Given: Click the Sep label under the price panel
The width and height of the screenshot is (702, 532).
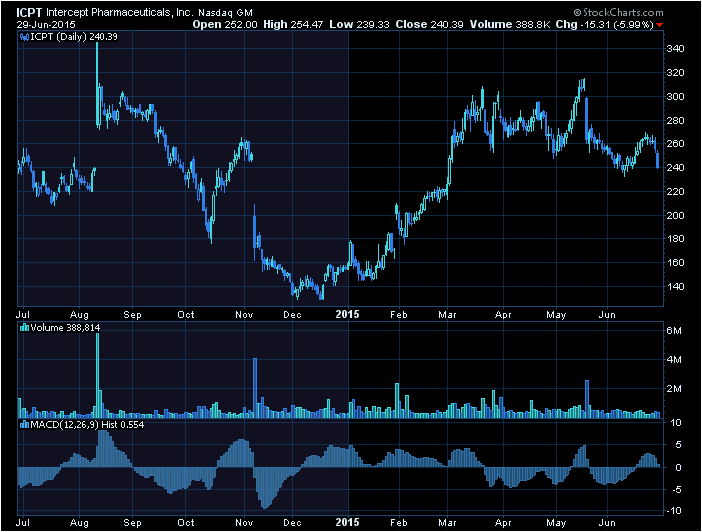Looking at the screenshot, I should (132, 315).
